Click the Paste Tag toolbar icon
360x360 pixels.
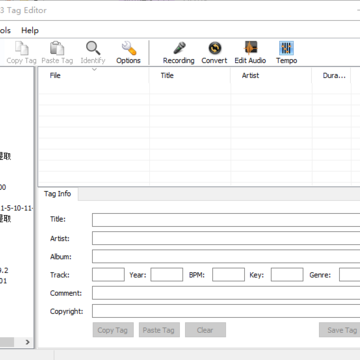tap(57, 53)
